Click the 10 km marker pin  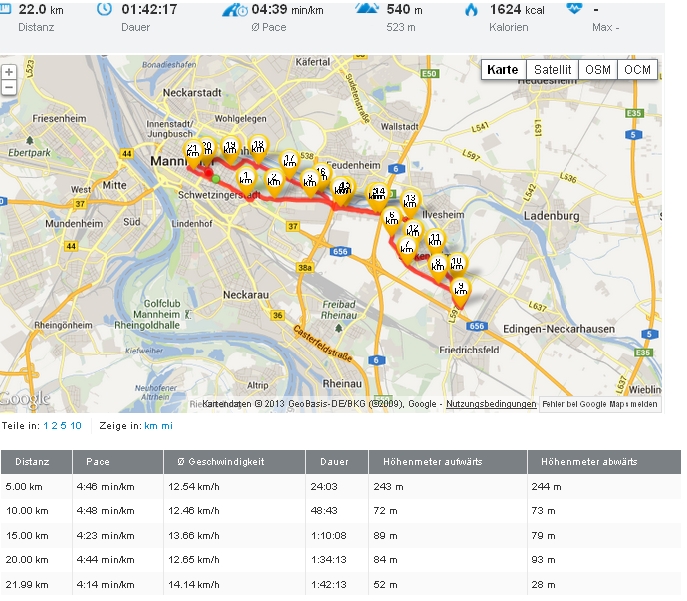point(456,263)
